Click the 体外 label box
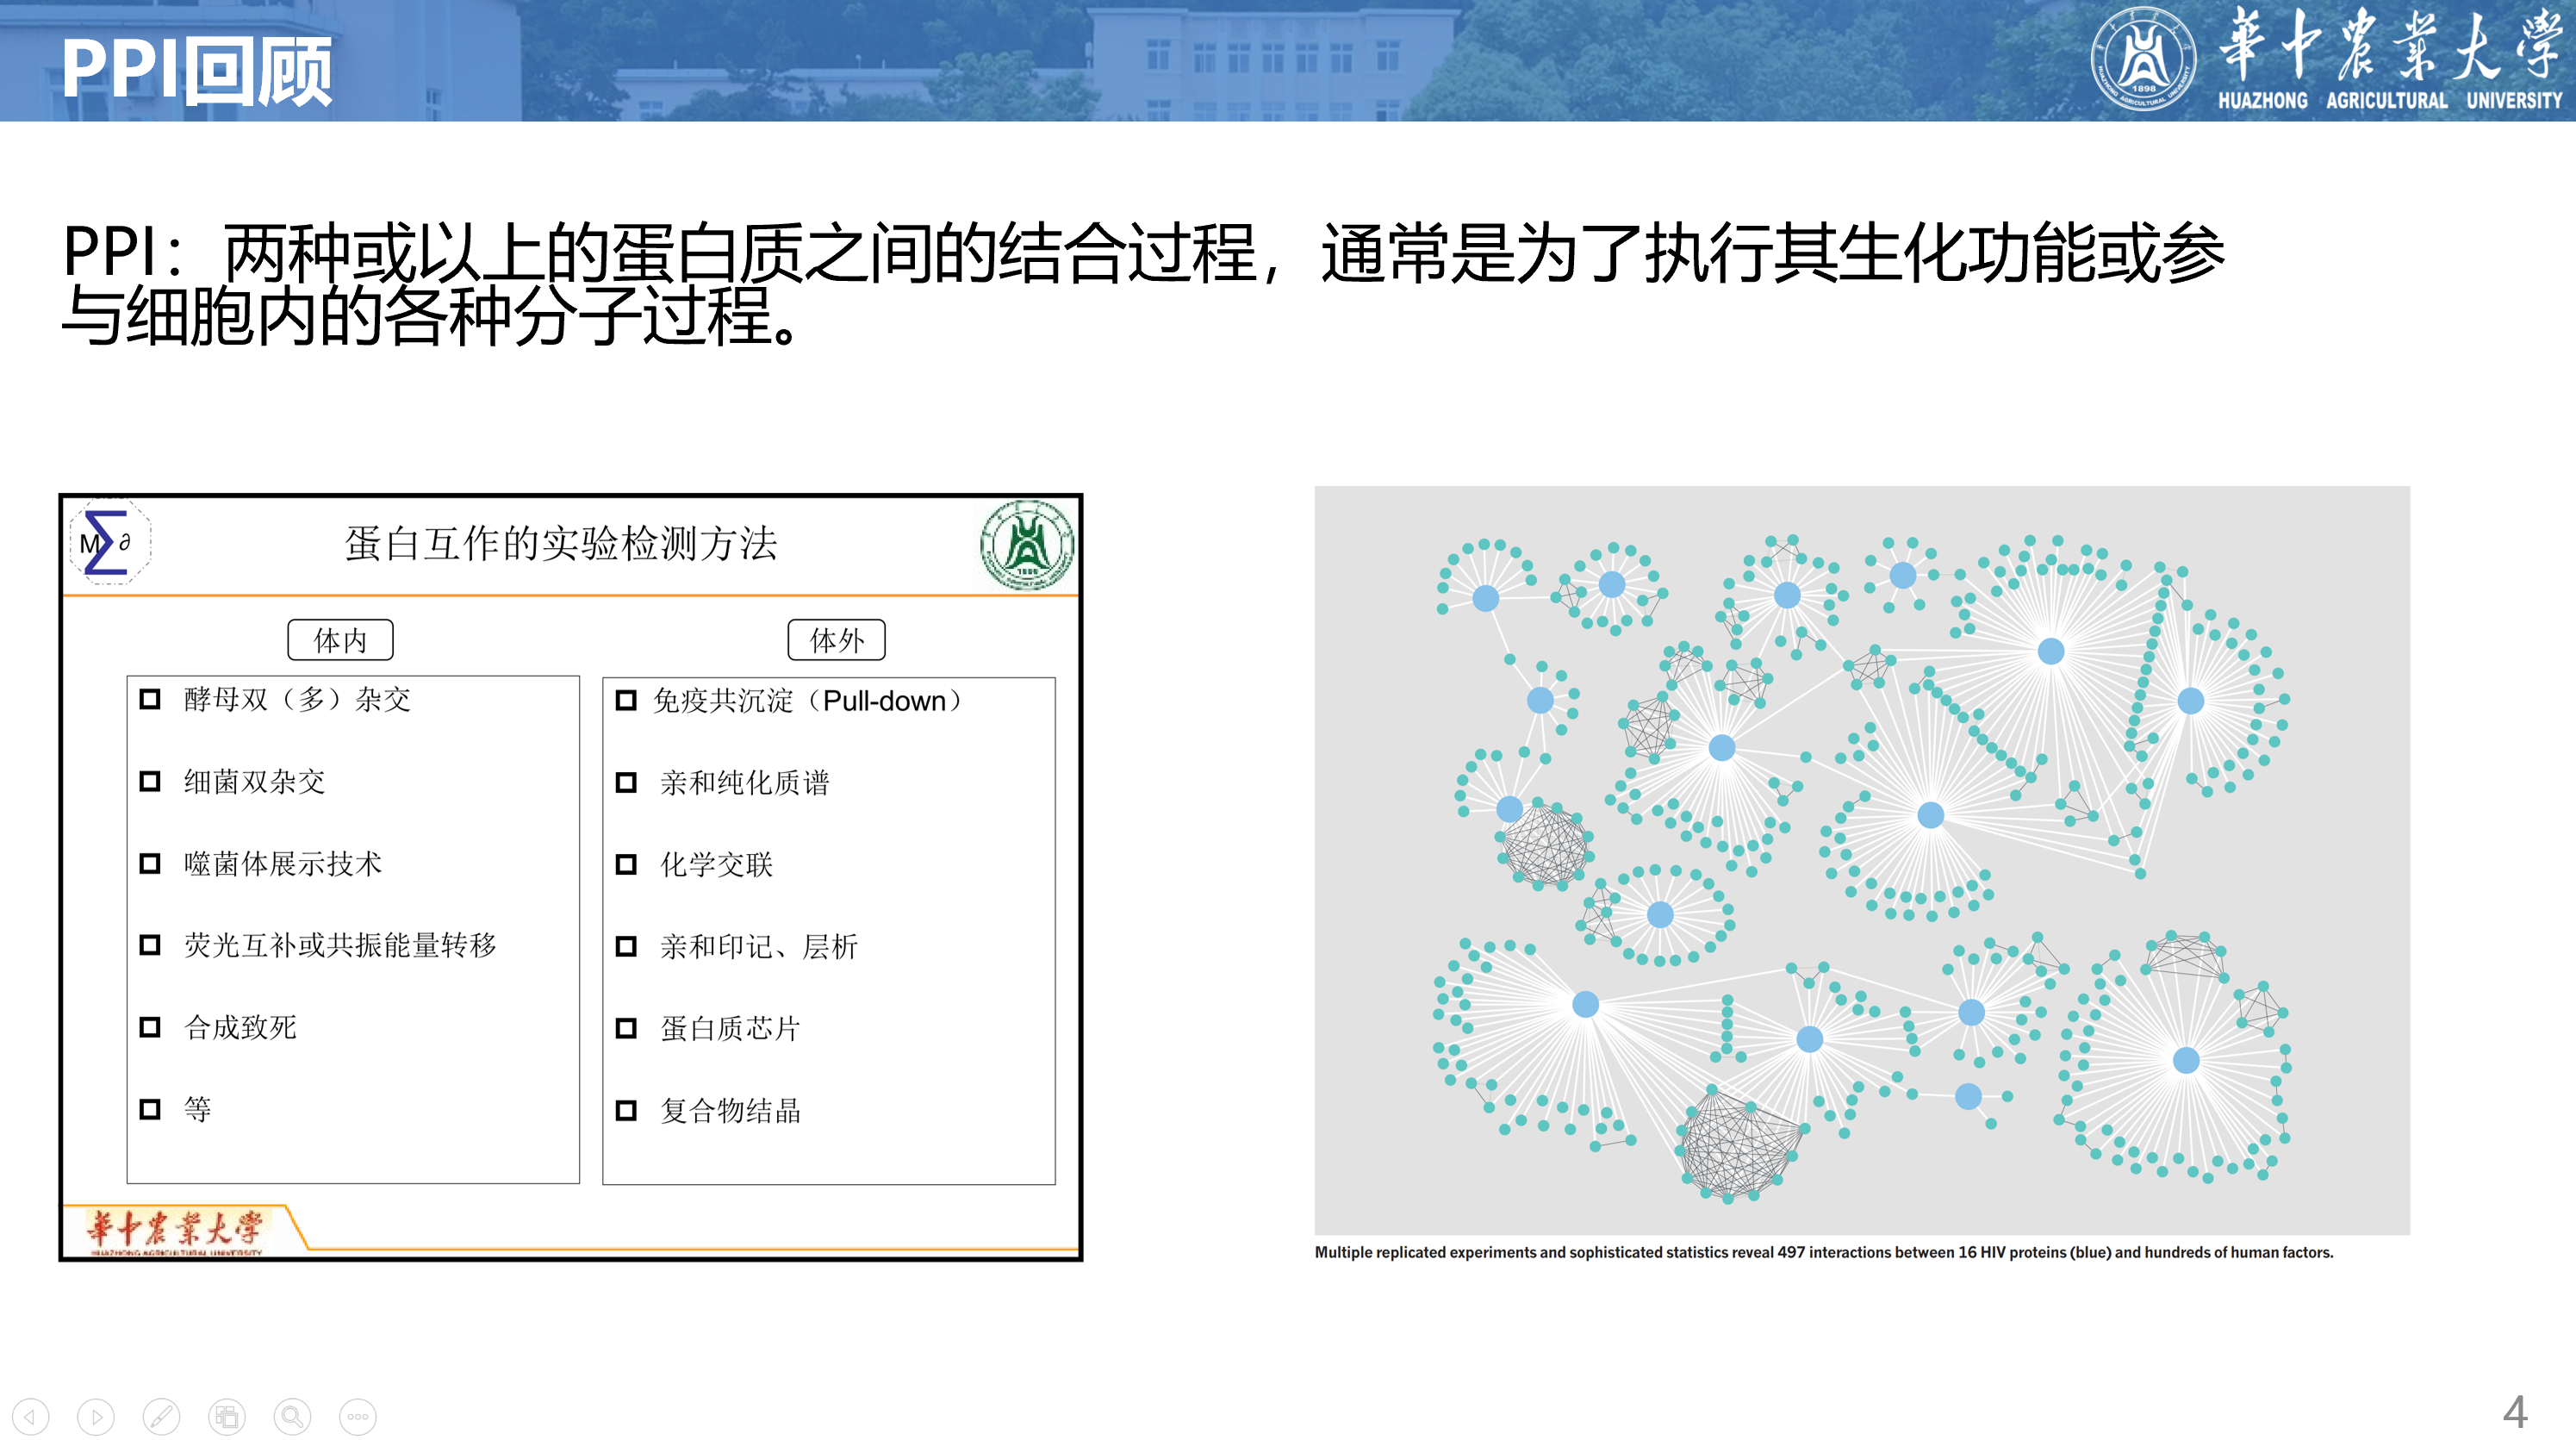This screenshot has width=2576, height=1440. [836, 640]
